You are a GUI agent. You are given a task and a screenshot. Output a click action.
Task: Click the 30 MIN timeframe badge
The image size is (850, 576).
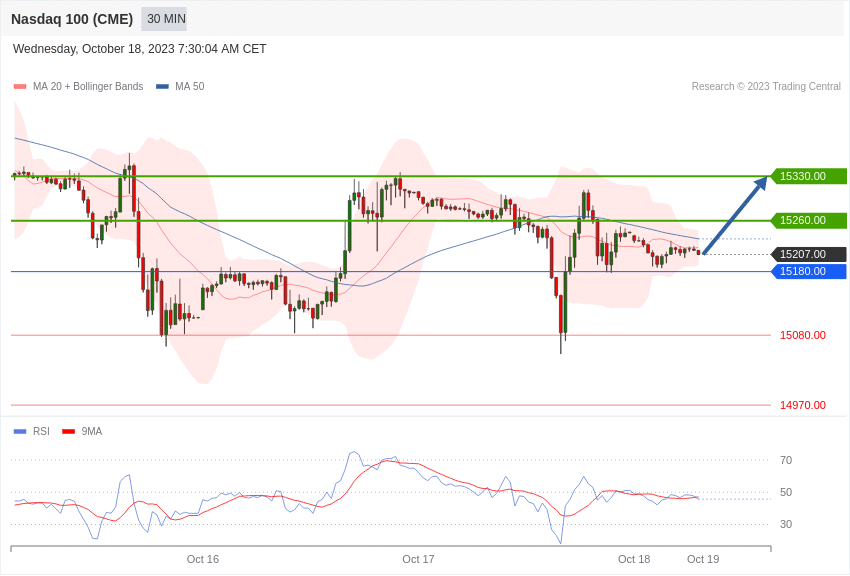point(164,19)
